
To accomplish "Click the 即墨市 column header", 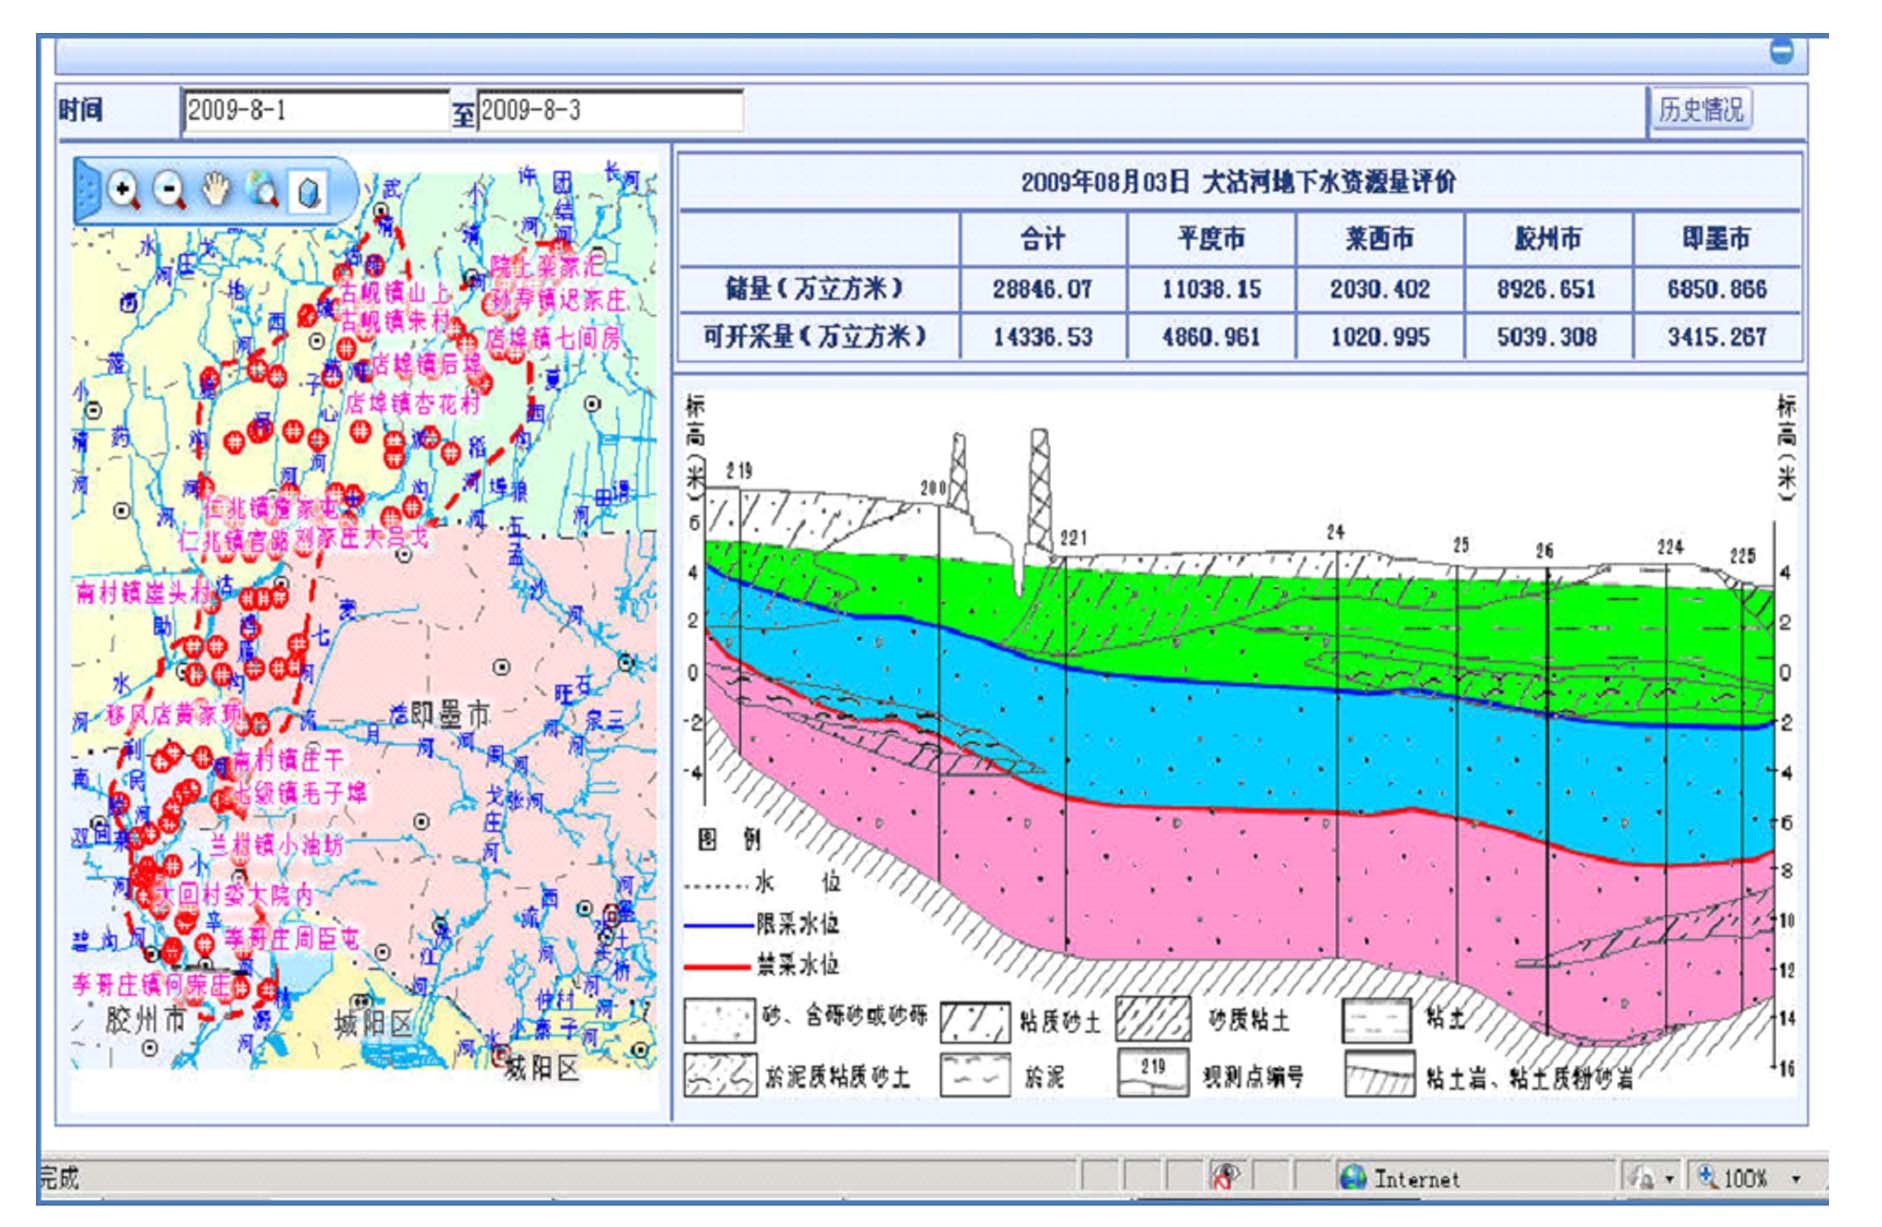I will [1716, 238].
